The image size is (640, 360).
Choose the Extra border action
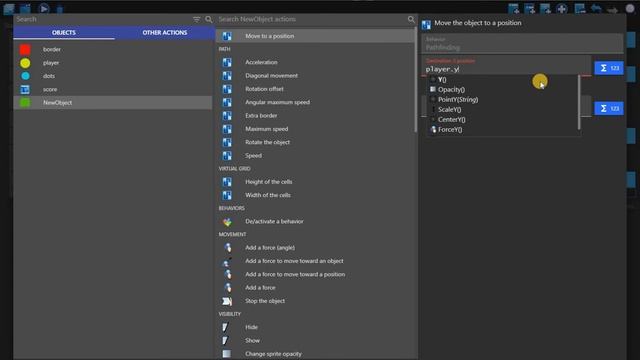click(315, 116)
